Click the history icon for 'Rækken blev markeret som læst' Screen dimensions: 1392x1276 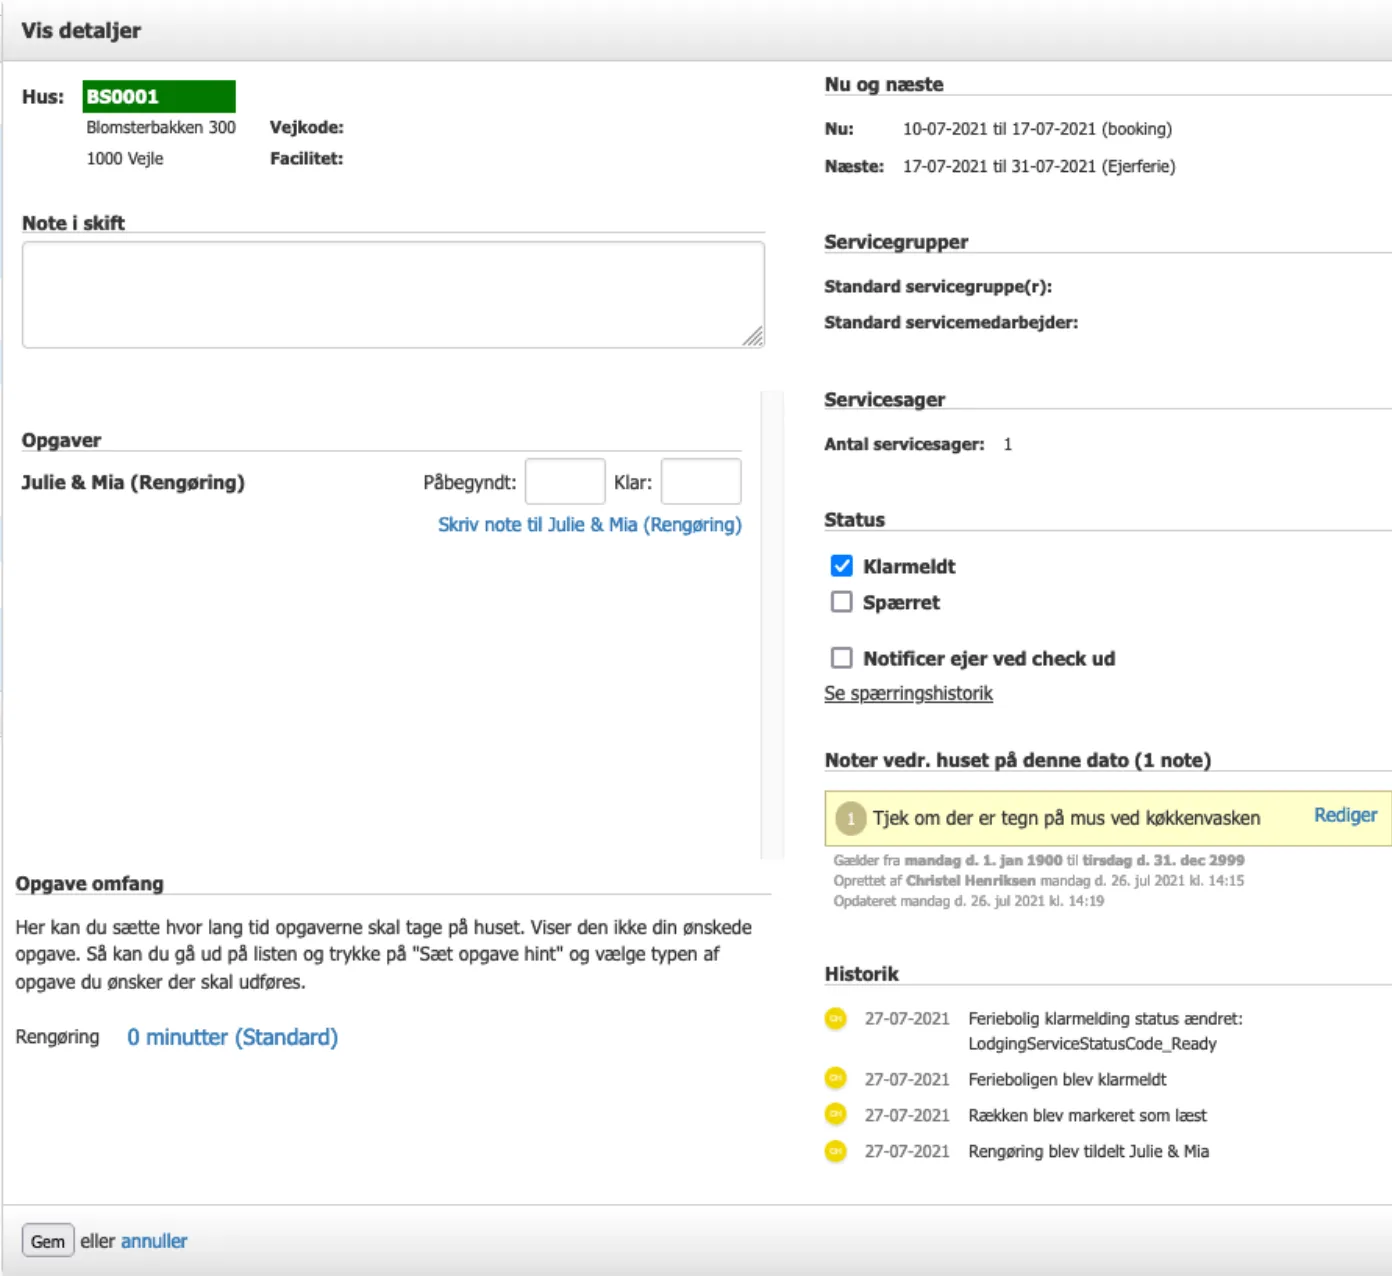835,1114
